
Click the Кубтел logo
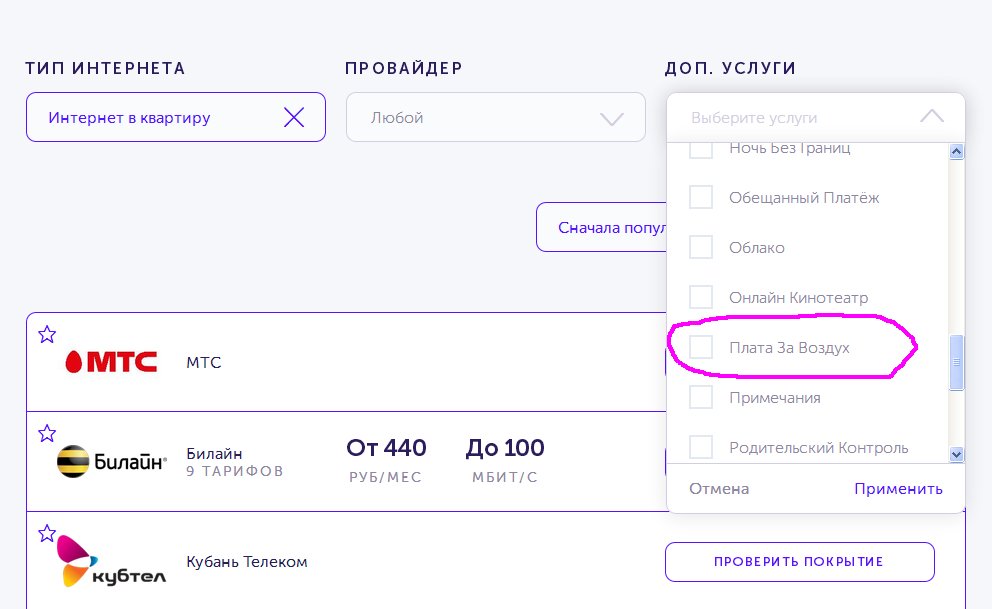point(111,561)
